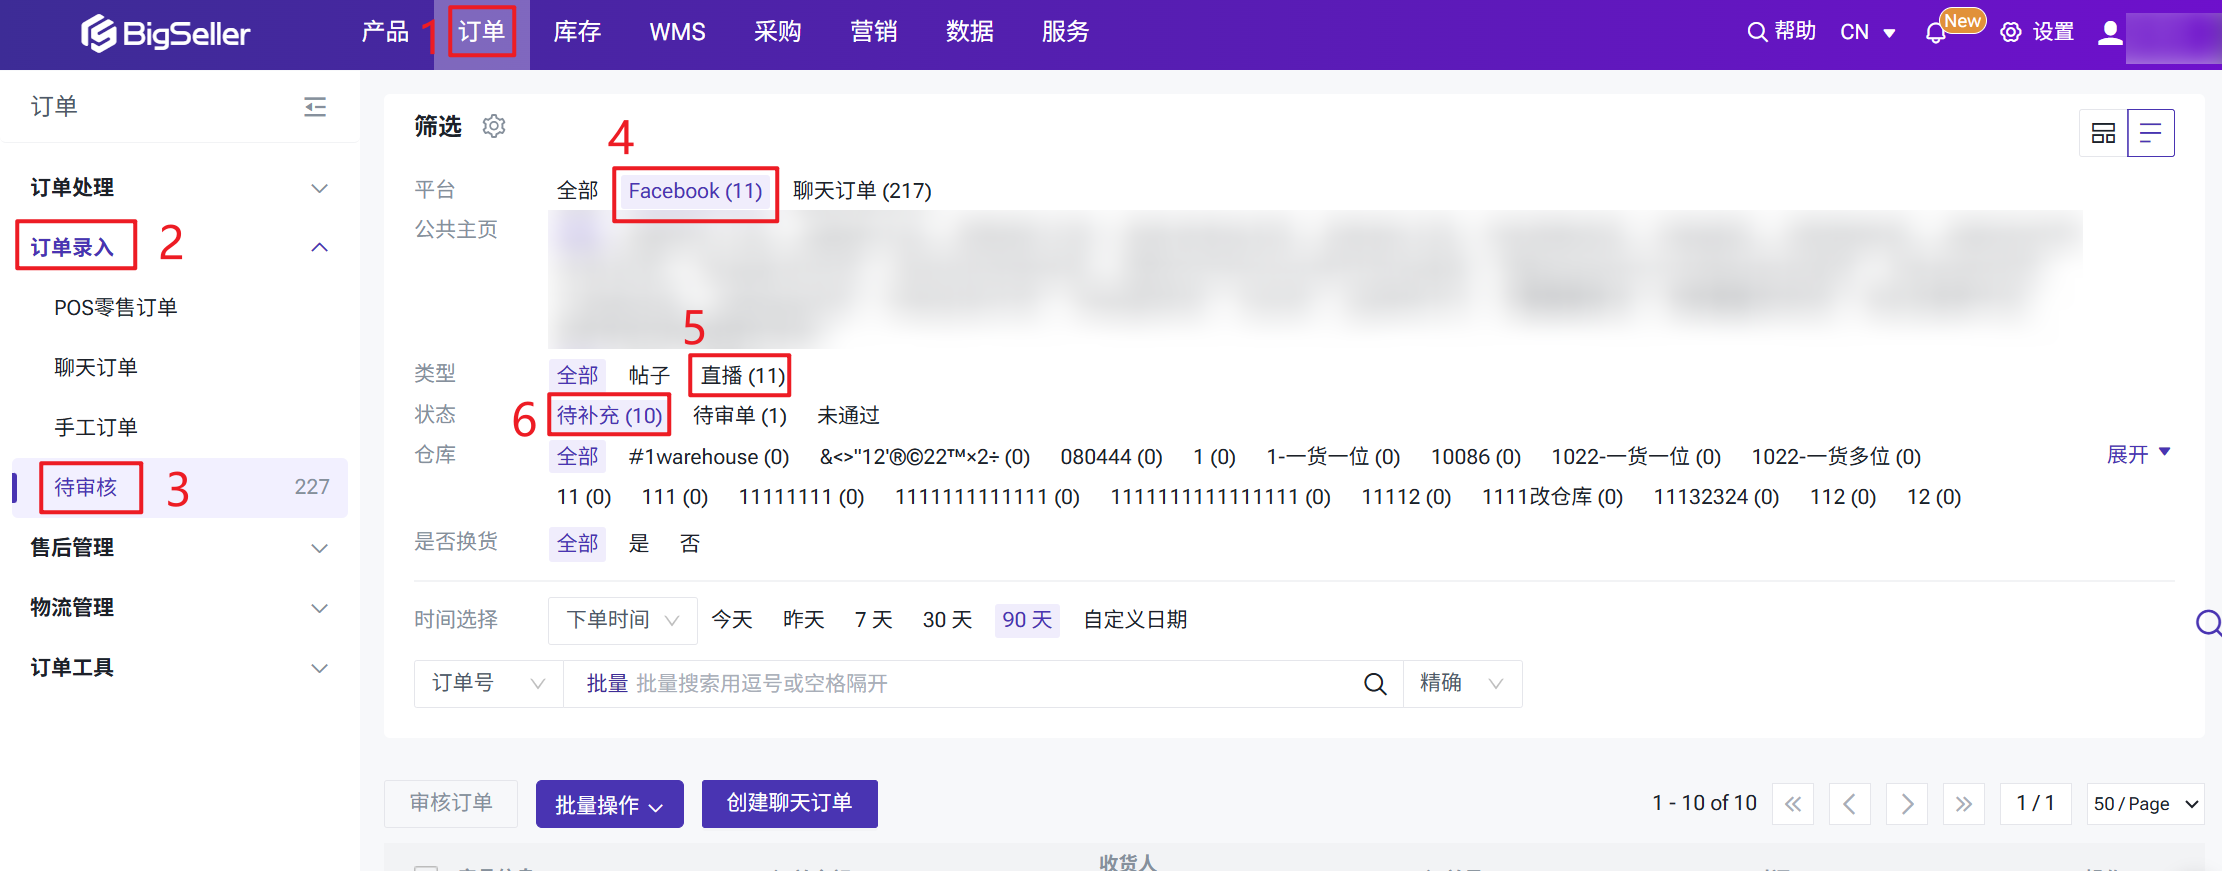The height and width of the screenshot is (871, 2222).
Task: Click the 创建聊天订单 button
Action: coord(789,804)
